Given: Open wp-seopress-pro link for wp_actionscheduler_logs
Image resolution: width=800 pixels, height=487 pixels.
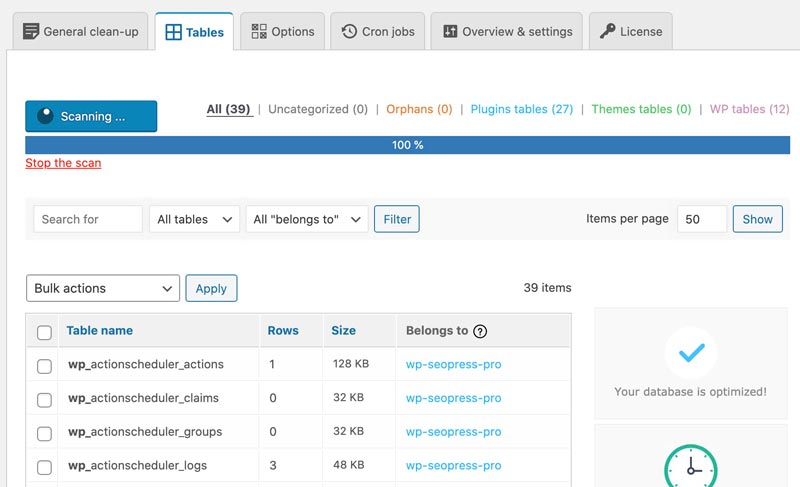Looking at the screenshot, I should (x=454, y=465).
